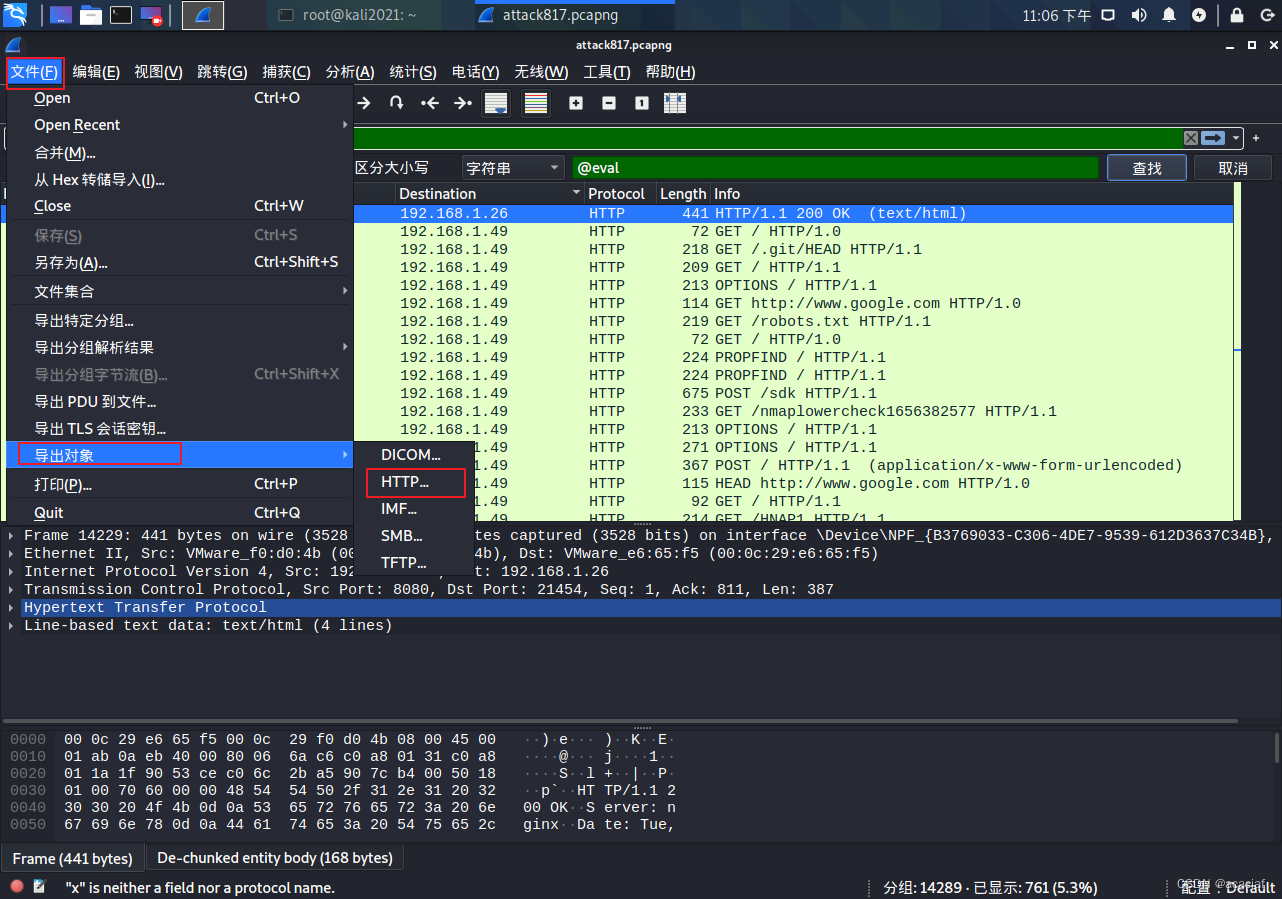This screenshot has height=899, width=1282.
Task: Select 导出 TLS 会话密钥 menu entry
Action: (x=180, y=429)
